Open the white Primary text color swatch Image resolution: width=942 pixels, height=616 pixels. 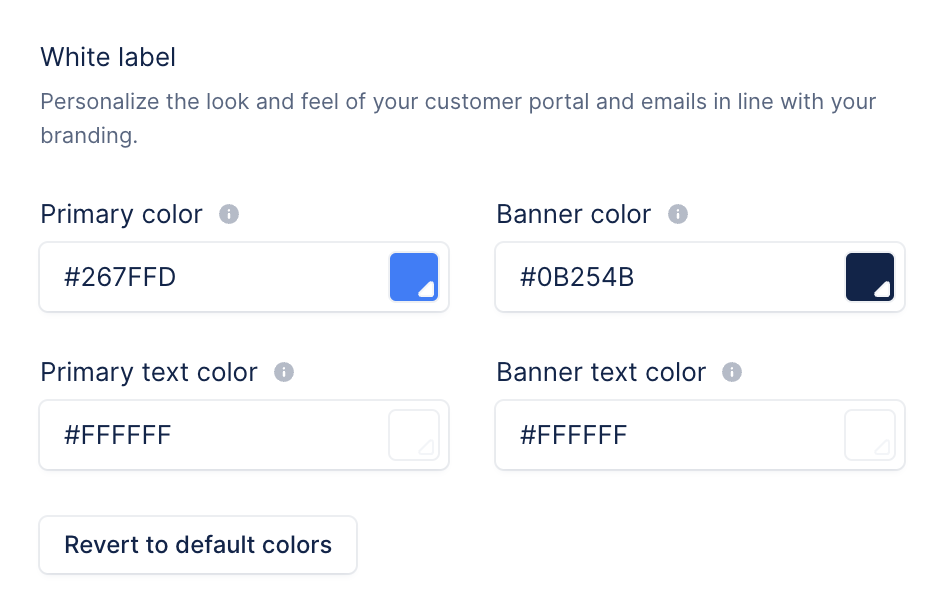(x=413, y=435)
